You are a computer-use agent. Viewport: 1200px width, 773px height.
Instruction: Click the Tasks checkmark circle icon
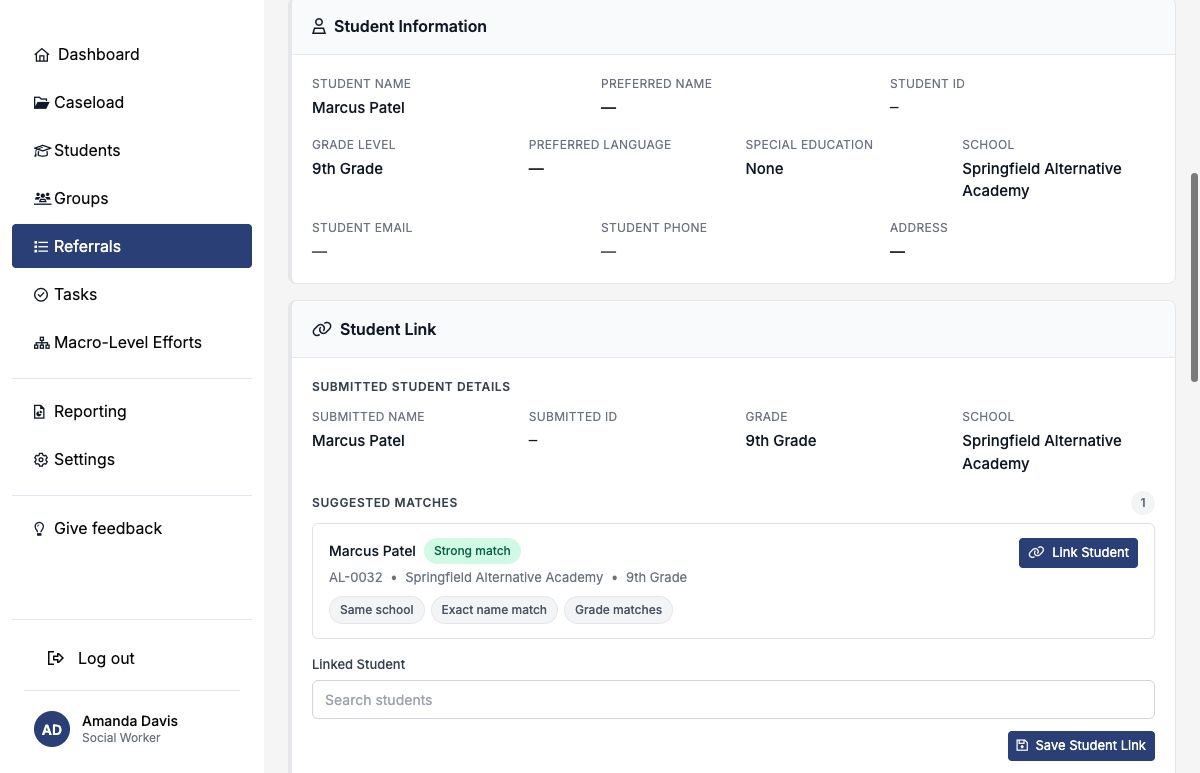pos(41,295)
